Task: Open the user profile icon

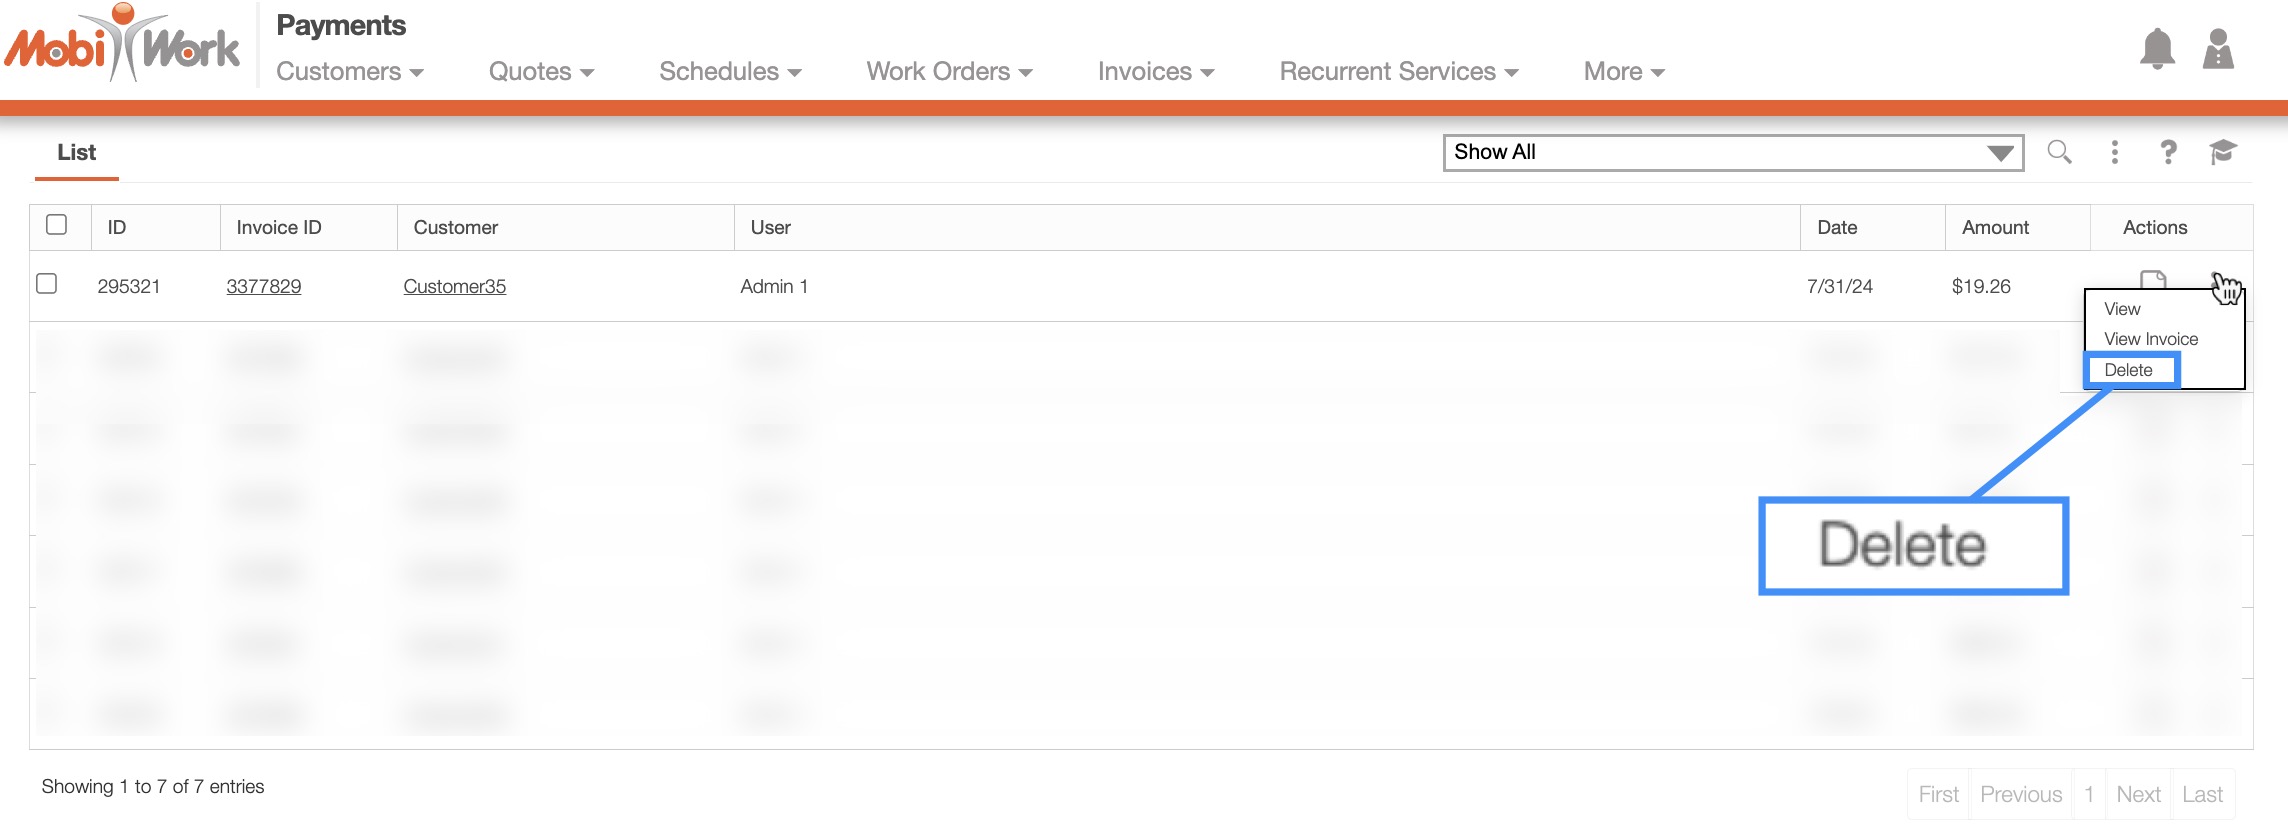Action: [x=2218, y=49]
